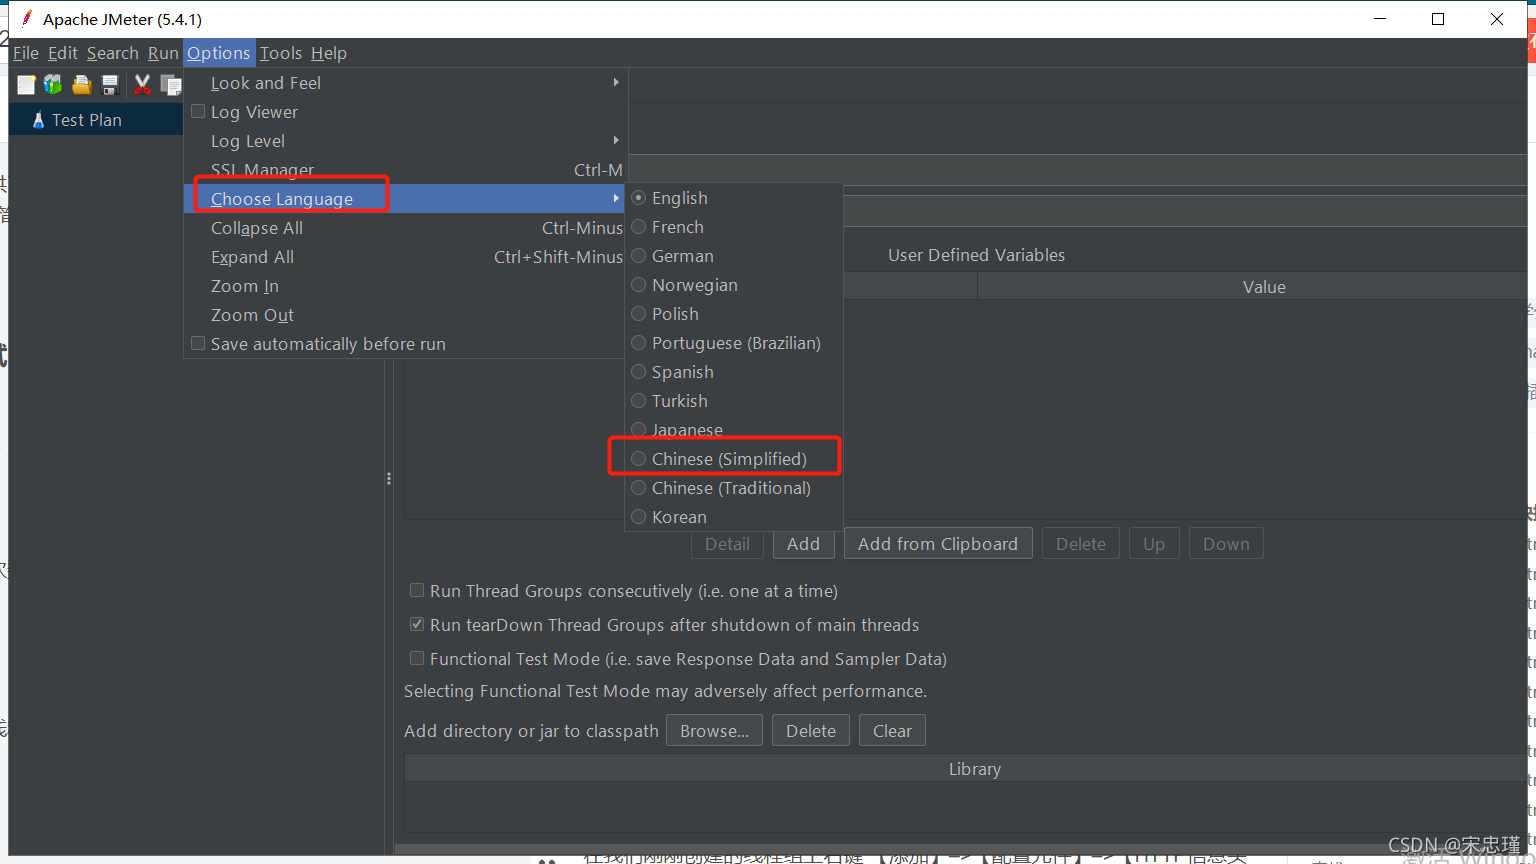
Task: Open the Help menu
Action: pyautogui.click(x=329, y=53)
